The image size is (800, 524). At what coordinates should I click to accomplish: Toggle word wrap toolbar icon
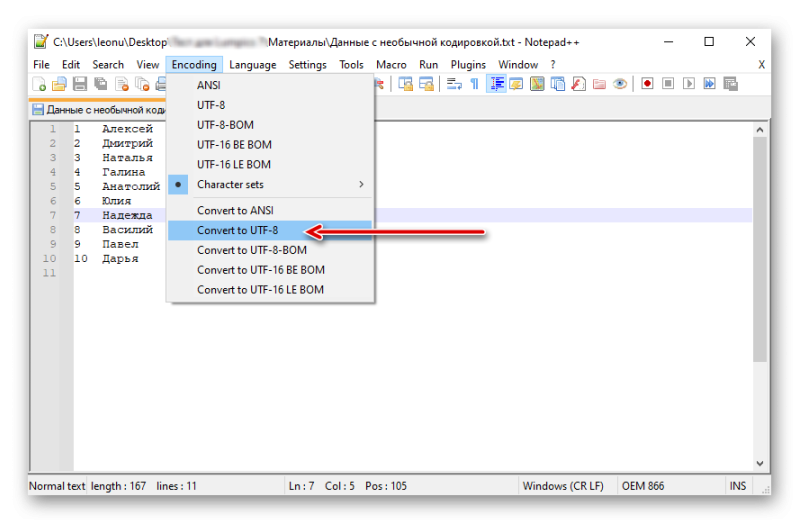[x=454, y=84]
